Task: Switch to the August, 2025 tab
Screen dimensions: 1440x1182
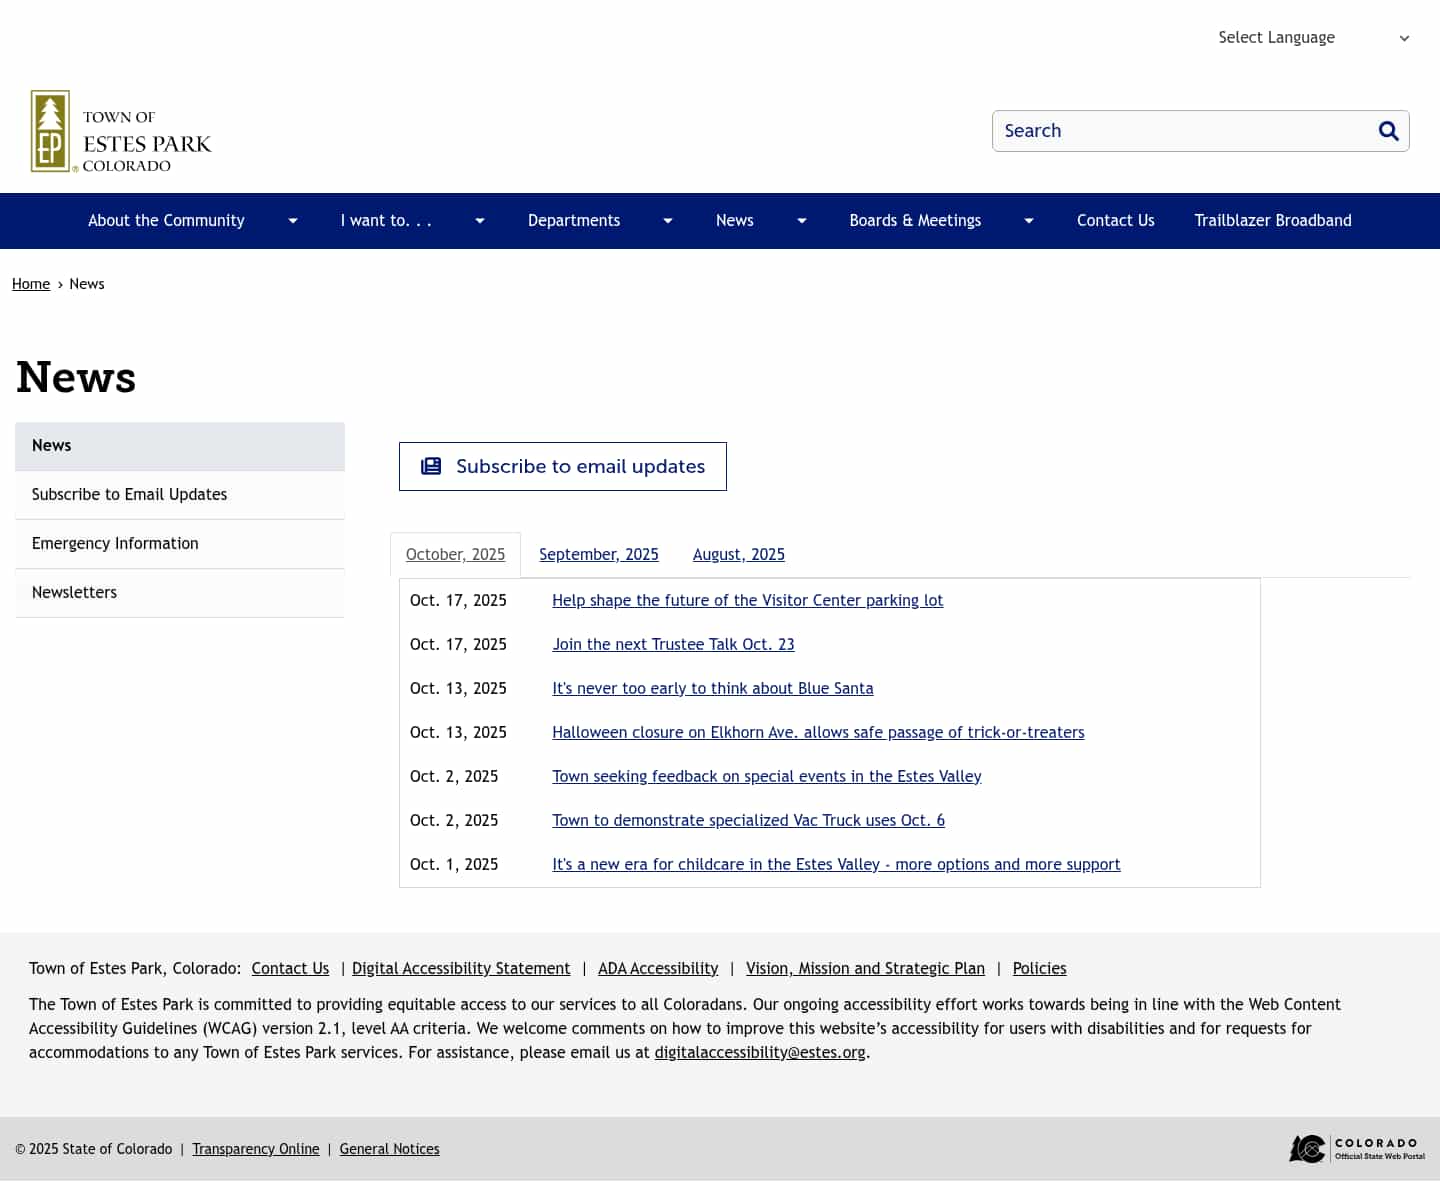Action: 738,554
